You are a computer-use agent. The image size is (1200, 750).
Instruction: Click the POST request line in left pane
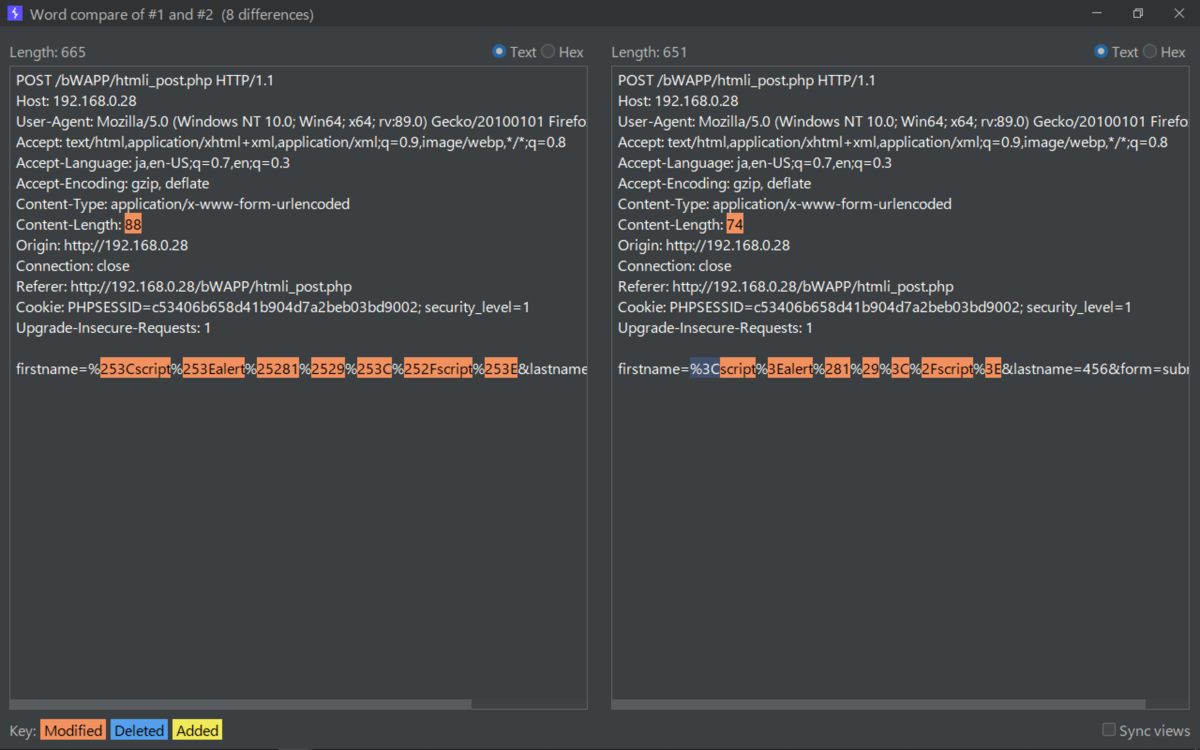(145, 80)
